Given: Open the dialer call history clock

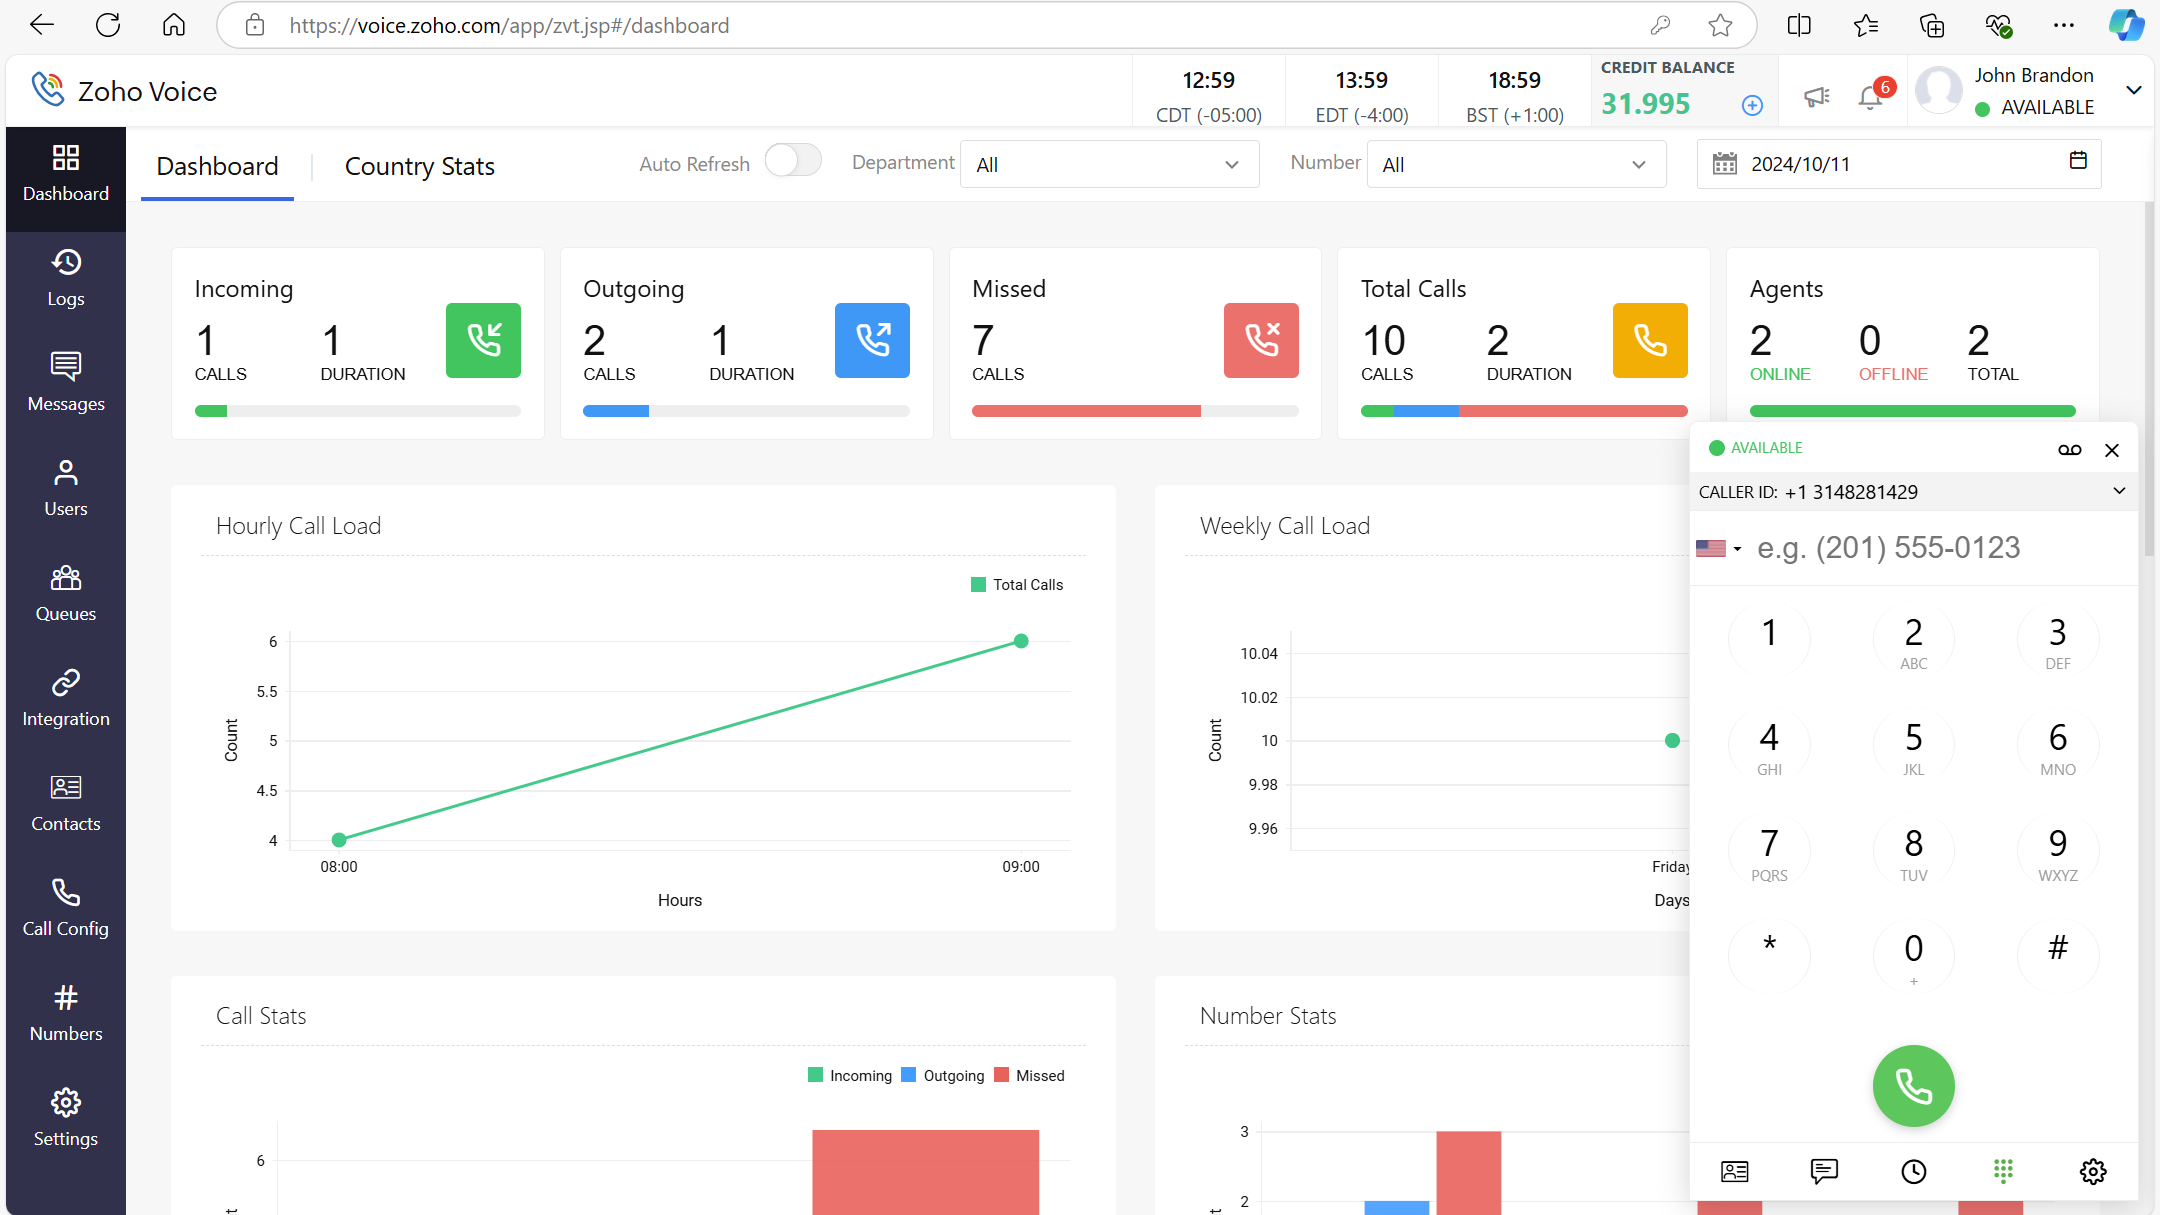Looking at the screenshot, I should click(1914, 1171).
